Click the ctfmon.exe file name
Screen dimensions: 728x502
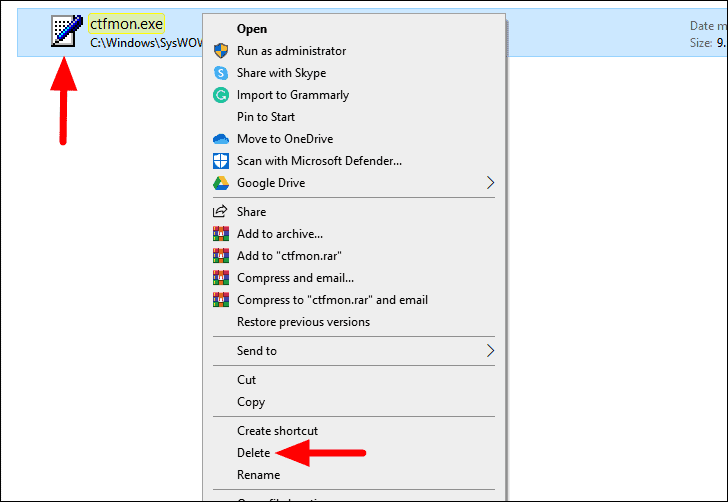coord(126,24)
